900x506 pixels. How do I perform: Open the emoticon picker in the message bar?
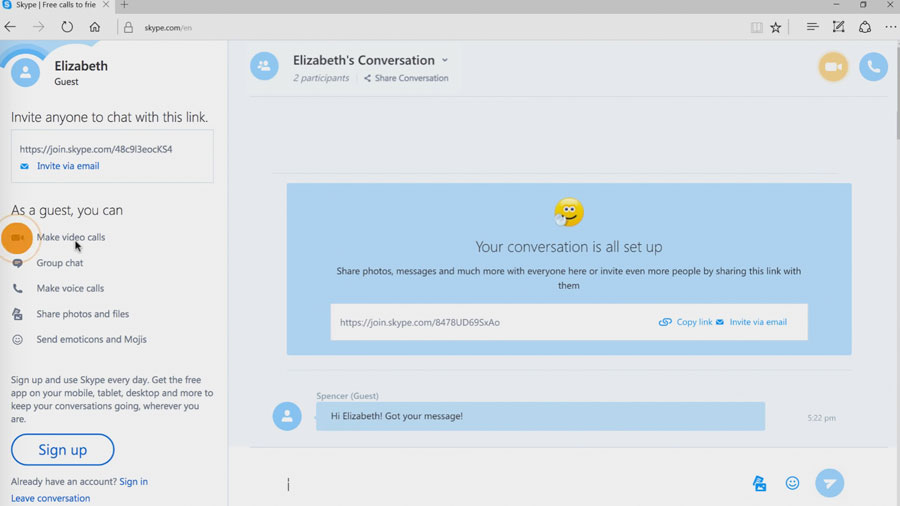coord(792,483)
